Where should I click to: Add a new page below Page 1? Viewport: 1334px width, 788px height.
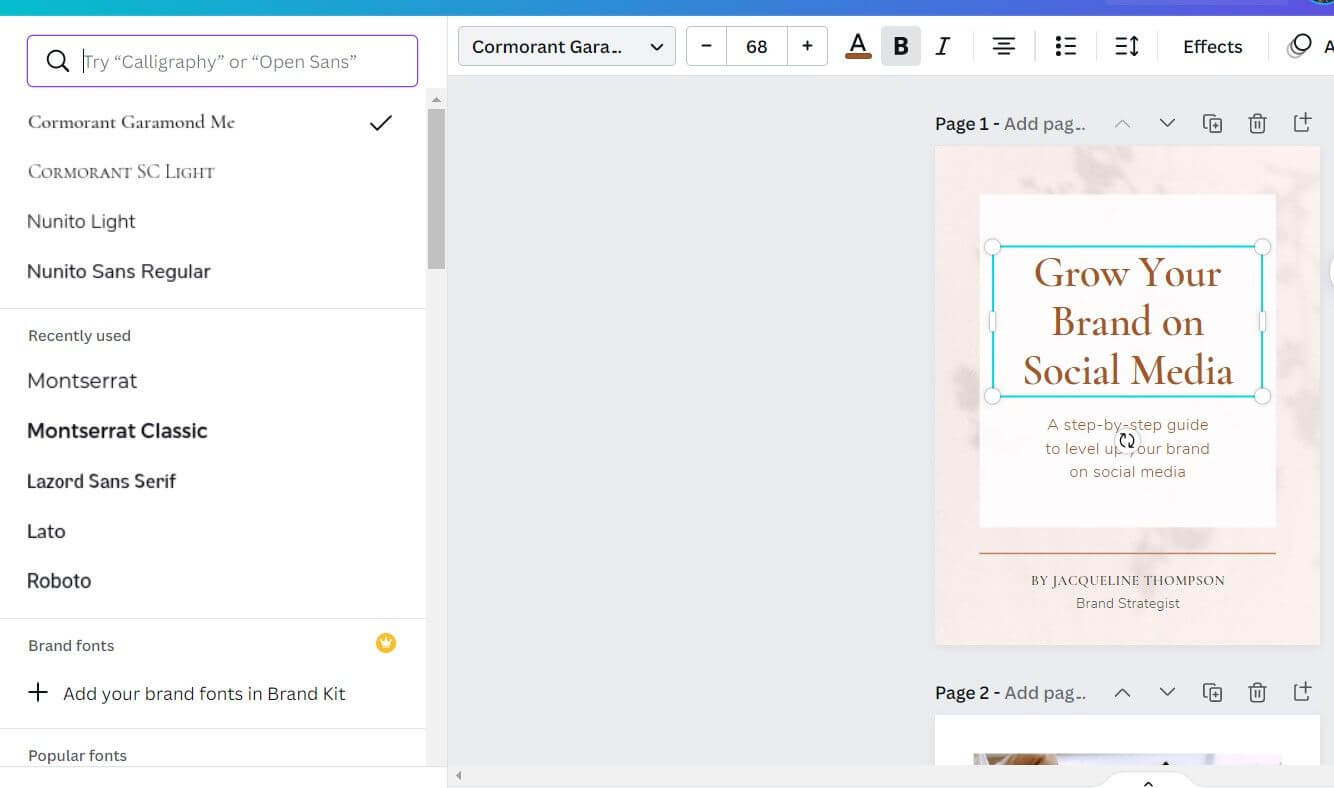pyautogui.click(x=1302, y=122)
